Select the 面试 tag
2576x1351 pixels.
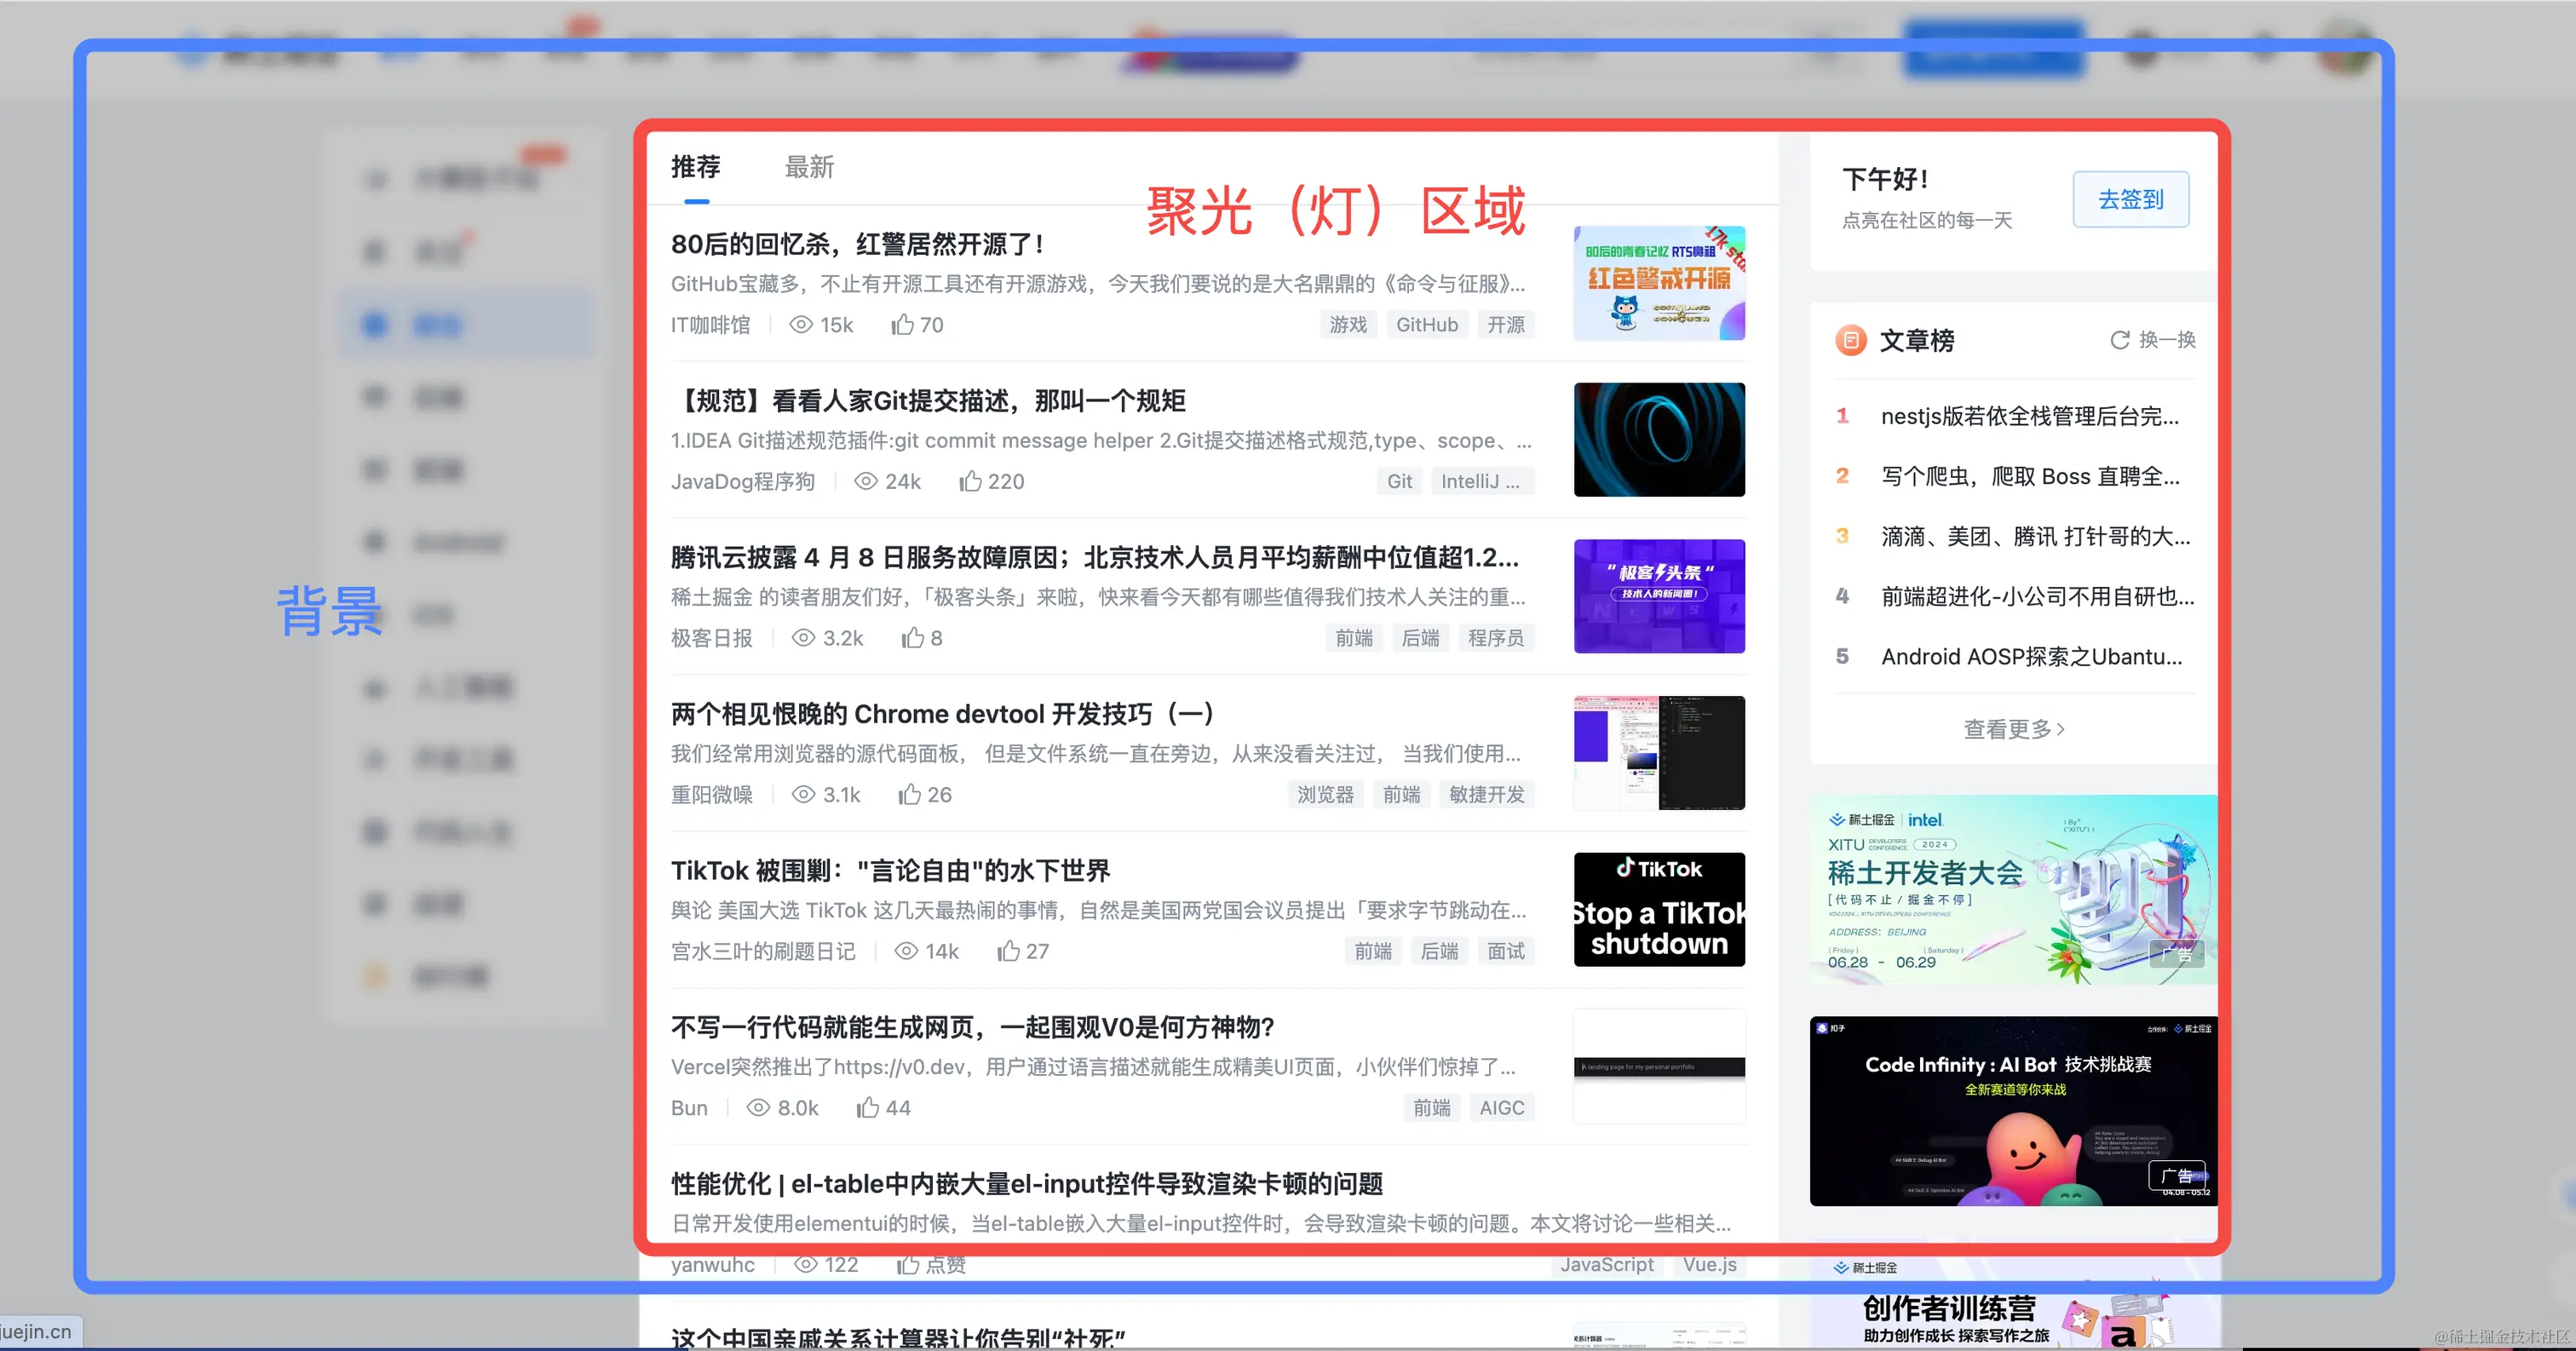click(1505, 951)
